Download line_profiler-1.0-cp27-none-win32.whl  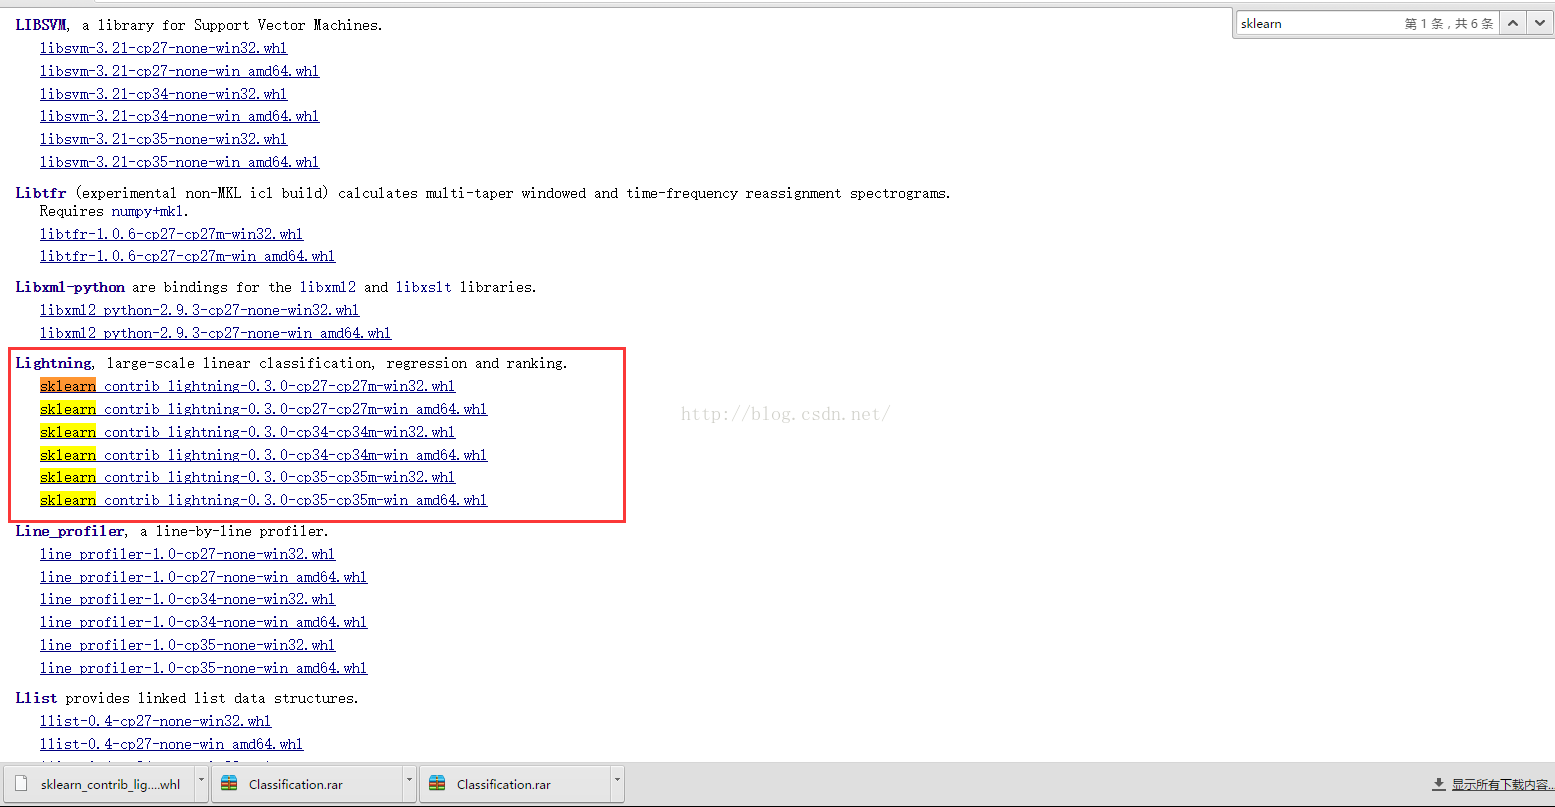click(x=187, y=554)
